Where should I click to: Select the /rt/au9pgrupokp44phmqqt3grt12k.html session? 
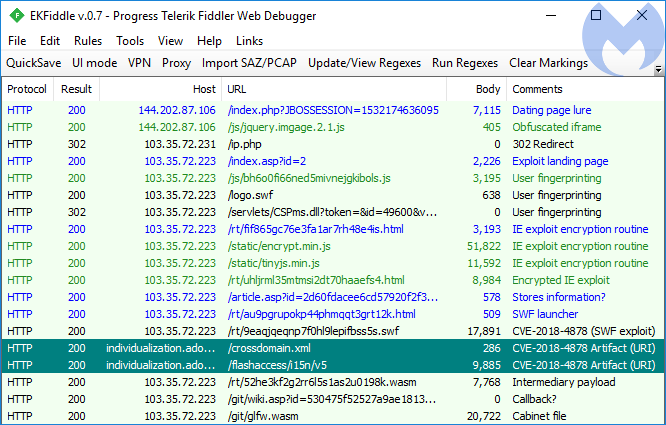tap(333, 314)
